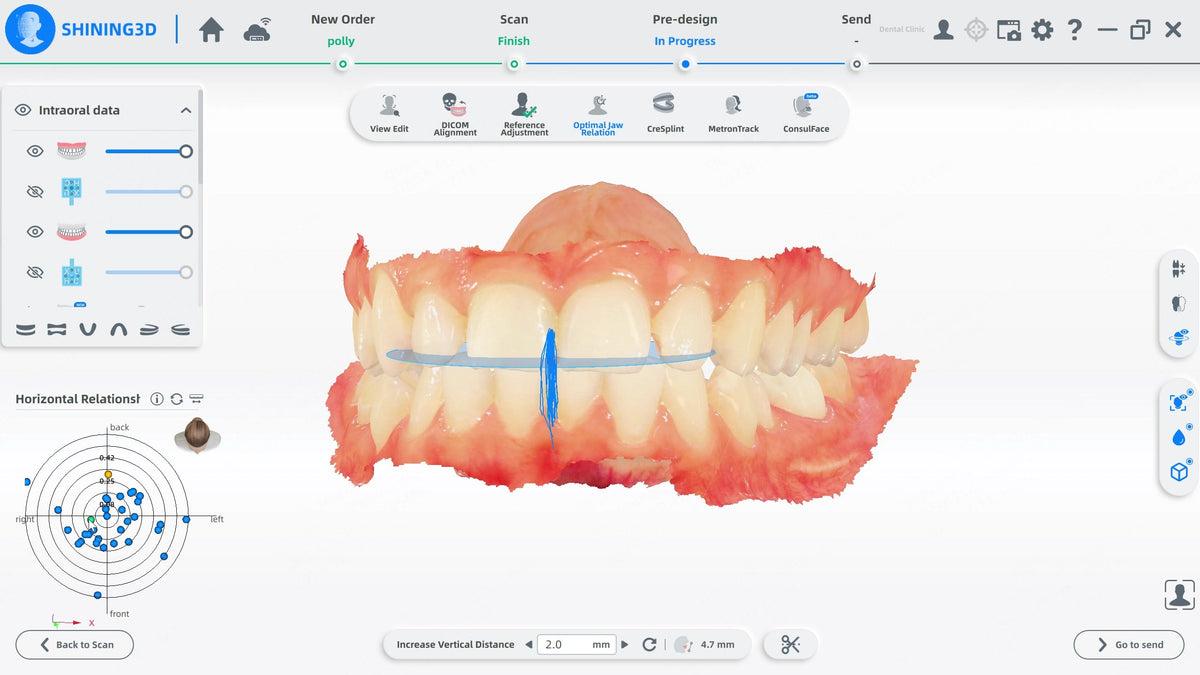Click the patient portrait icon bottom right
1200x675 pixels.
[1180, 595]
